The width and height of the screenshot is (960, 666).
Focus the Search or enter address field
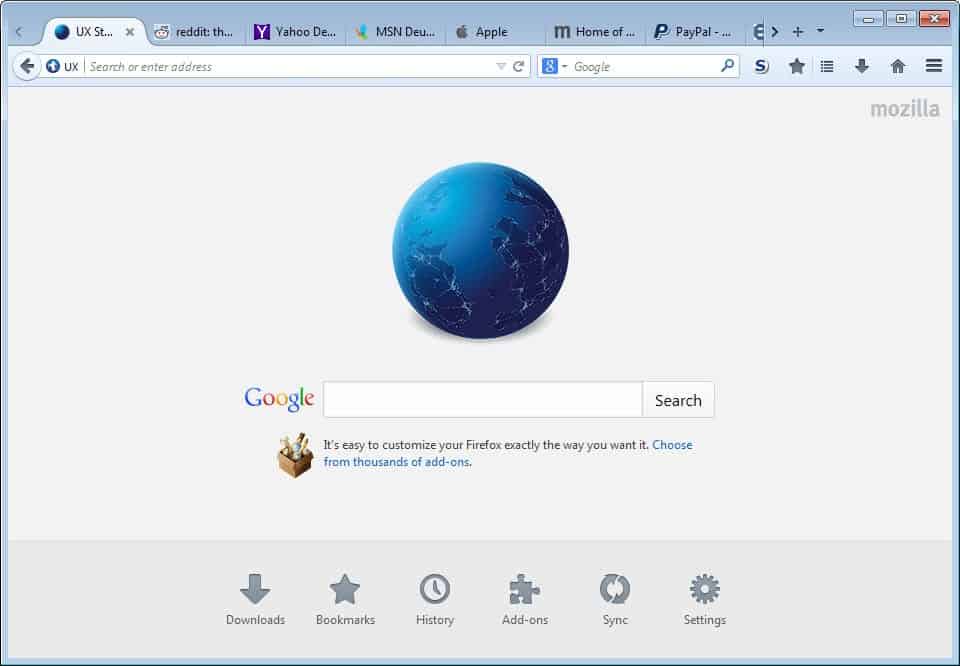point(289,66)
